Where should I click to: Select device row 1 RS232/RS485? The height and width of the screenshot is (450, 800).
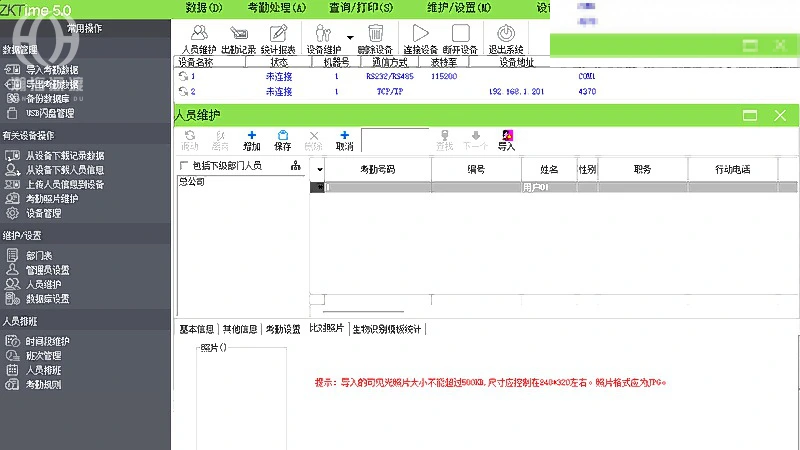point(390,76)
